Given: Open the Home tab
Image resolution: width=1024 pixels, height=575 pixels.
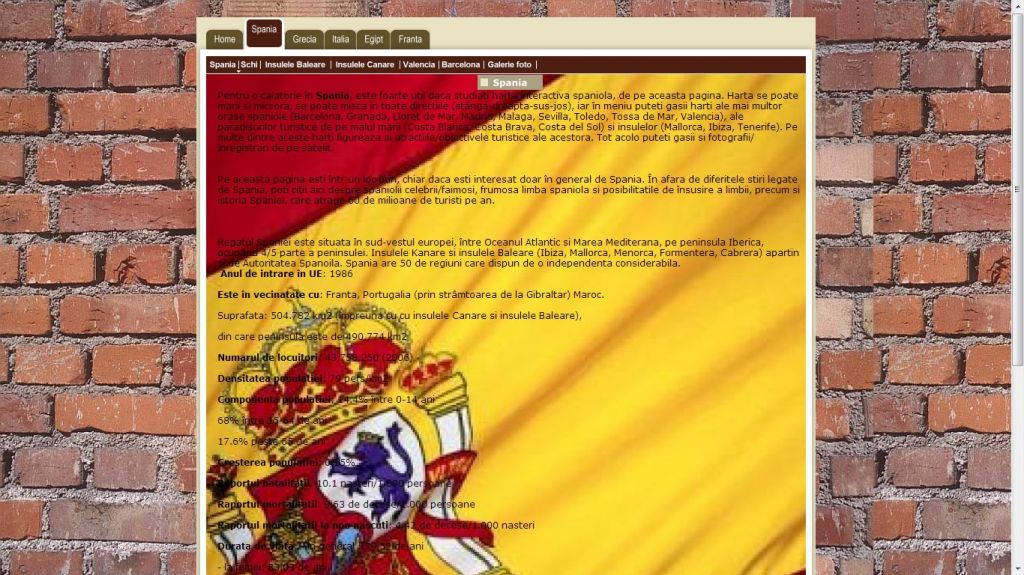Looking at the screenshot, I should click(x=224, y=39).
